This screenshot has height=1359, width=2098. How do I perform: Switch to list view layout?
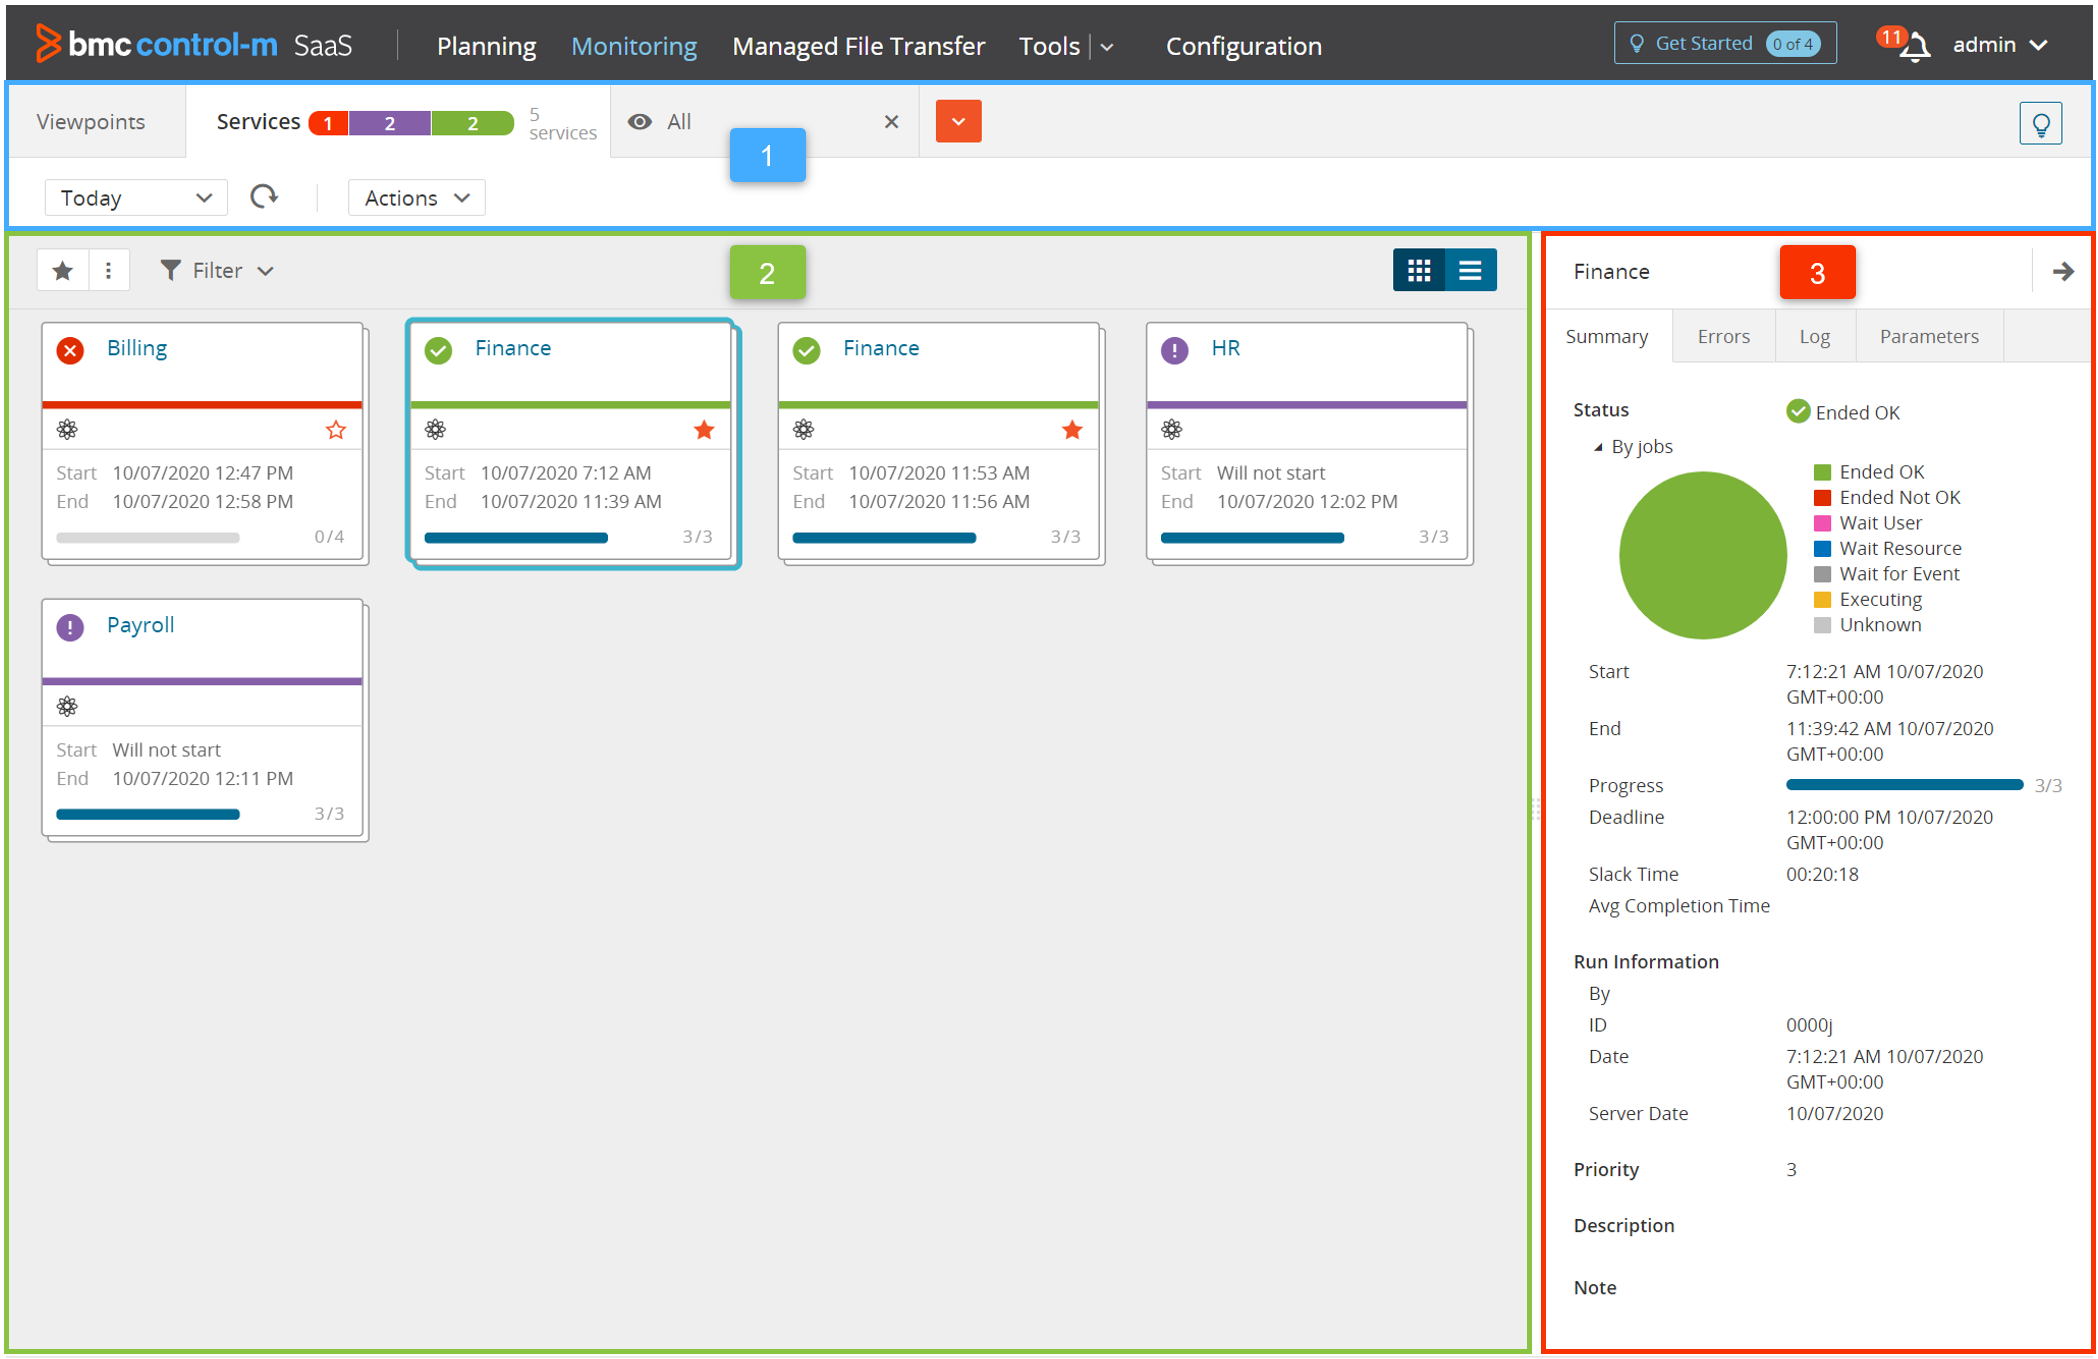1470,270
